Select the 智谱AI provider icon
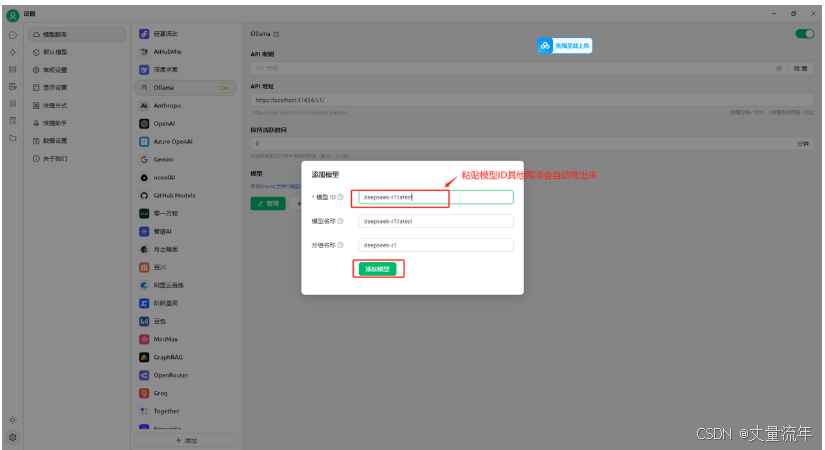This screenshot has height=450, width=825. [144, 231]
